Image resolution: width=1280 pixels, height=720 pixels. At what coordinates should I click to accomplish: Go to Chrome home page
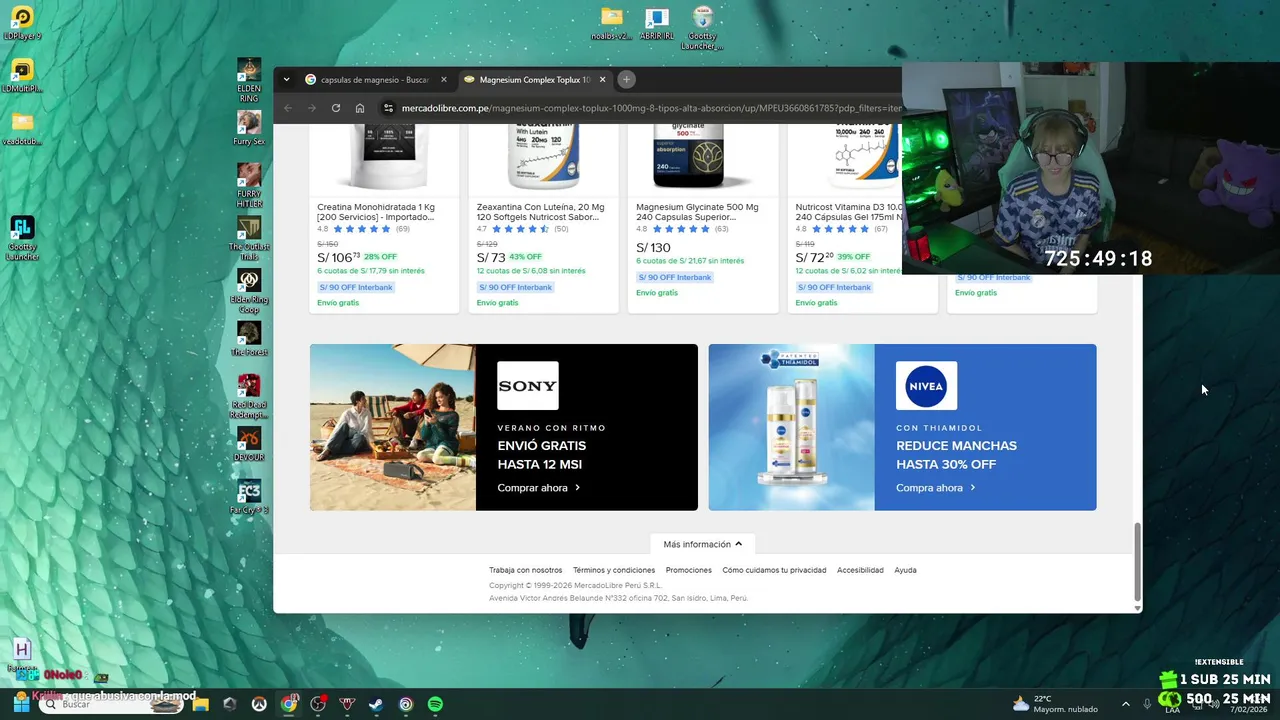click(360, 108)
